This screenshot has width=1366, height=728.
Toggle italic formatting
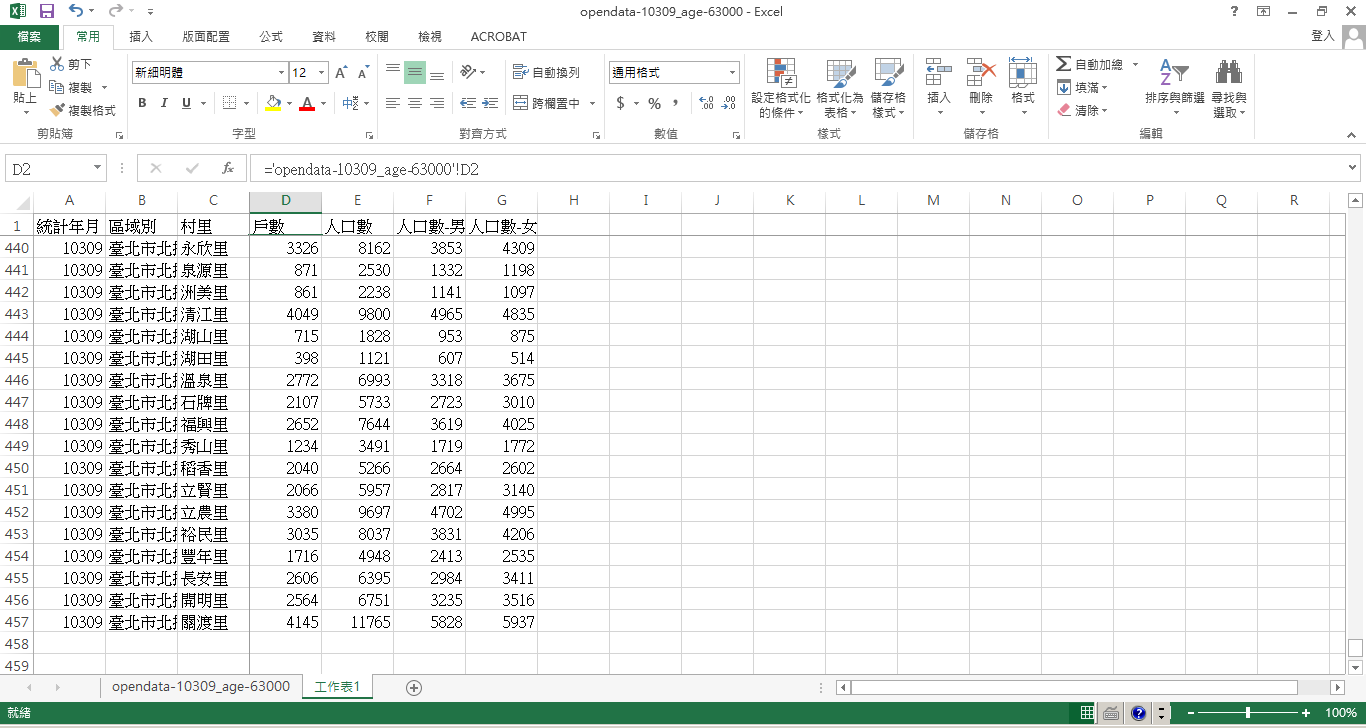[164, 103]
